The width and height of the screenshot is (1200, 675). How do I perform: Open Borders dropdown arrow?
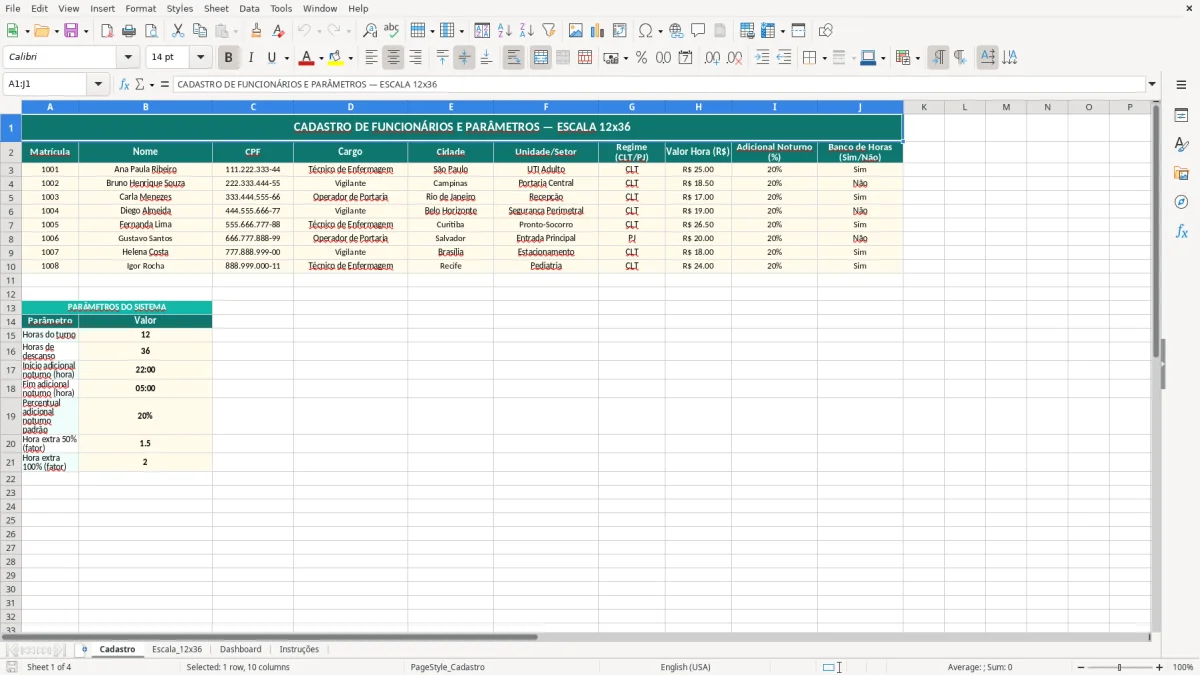tap(824, 58)
